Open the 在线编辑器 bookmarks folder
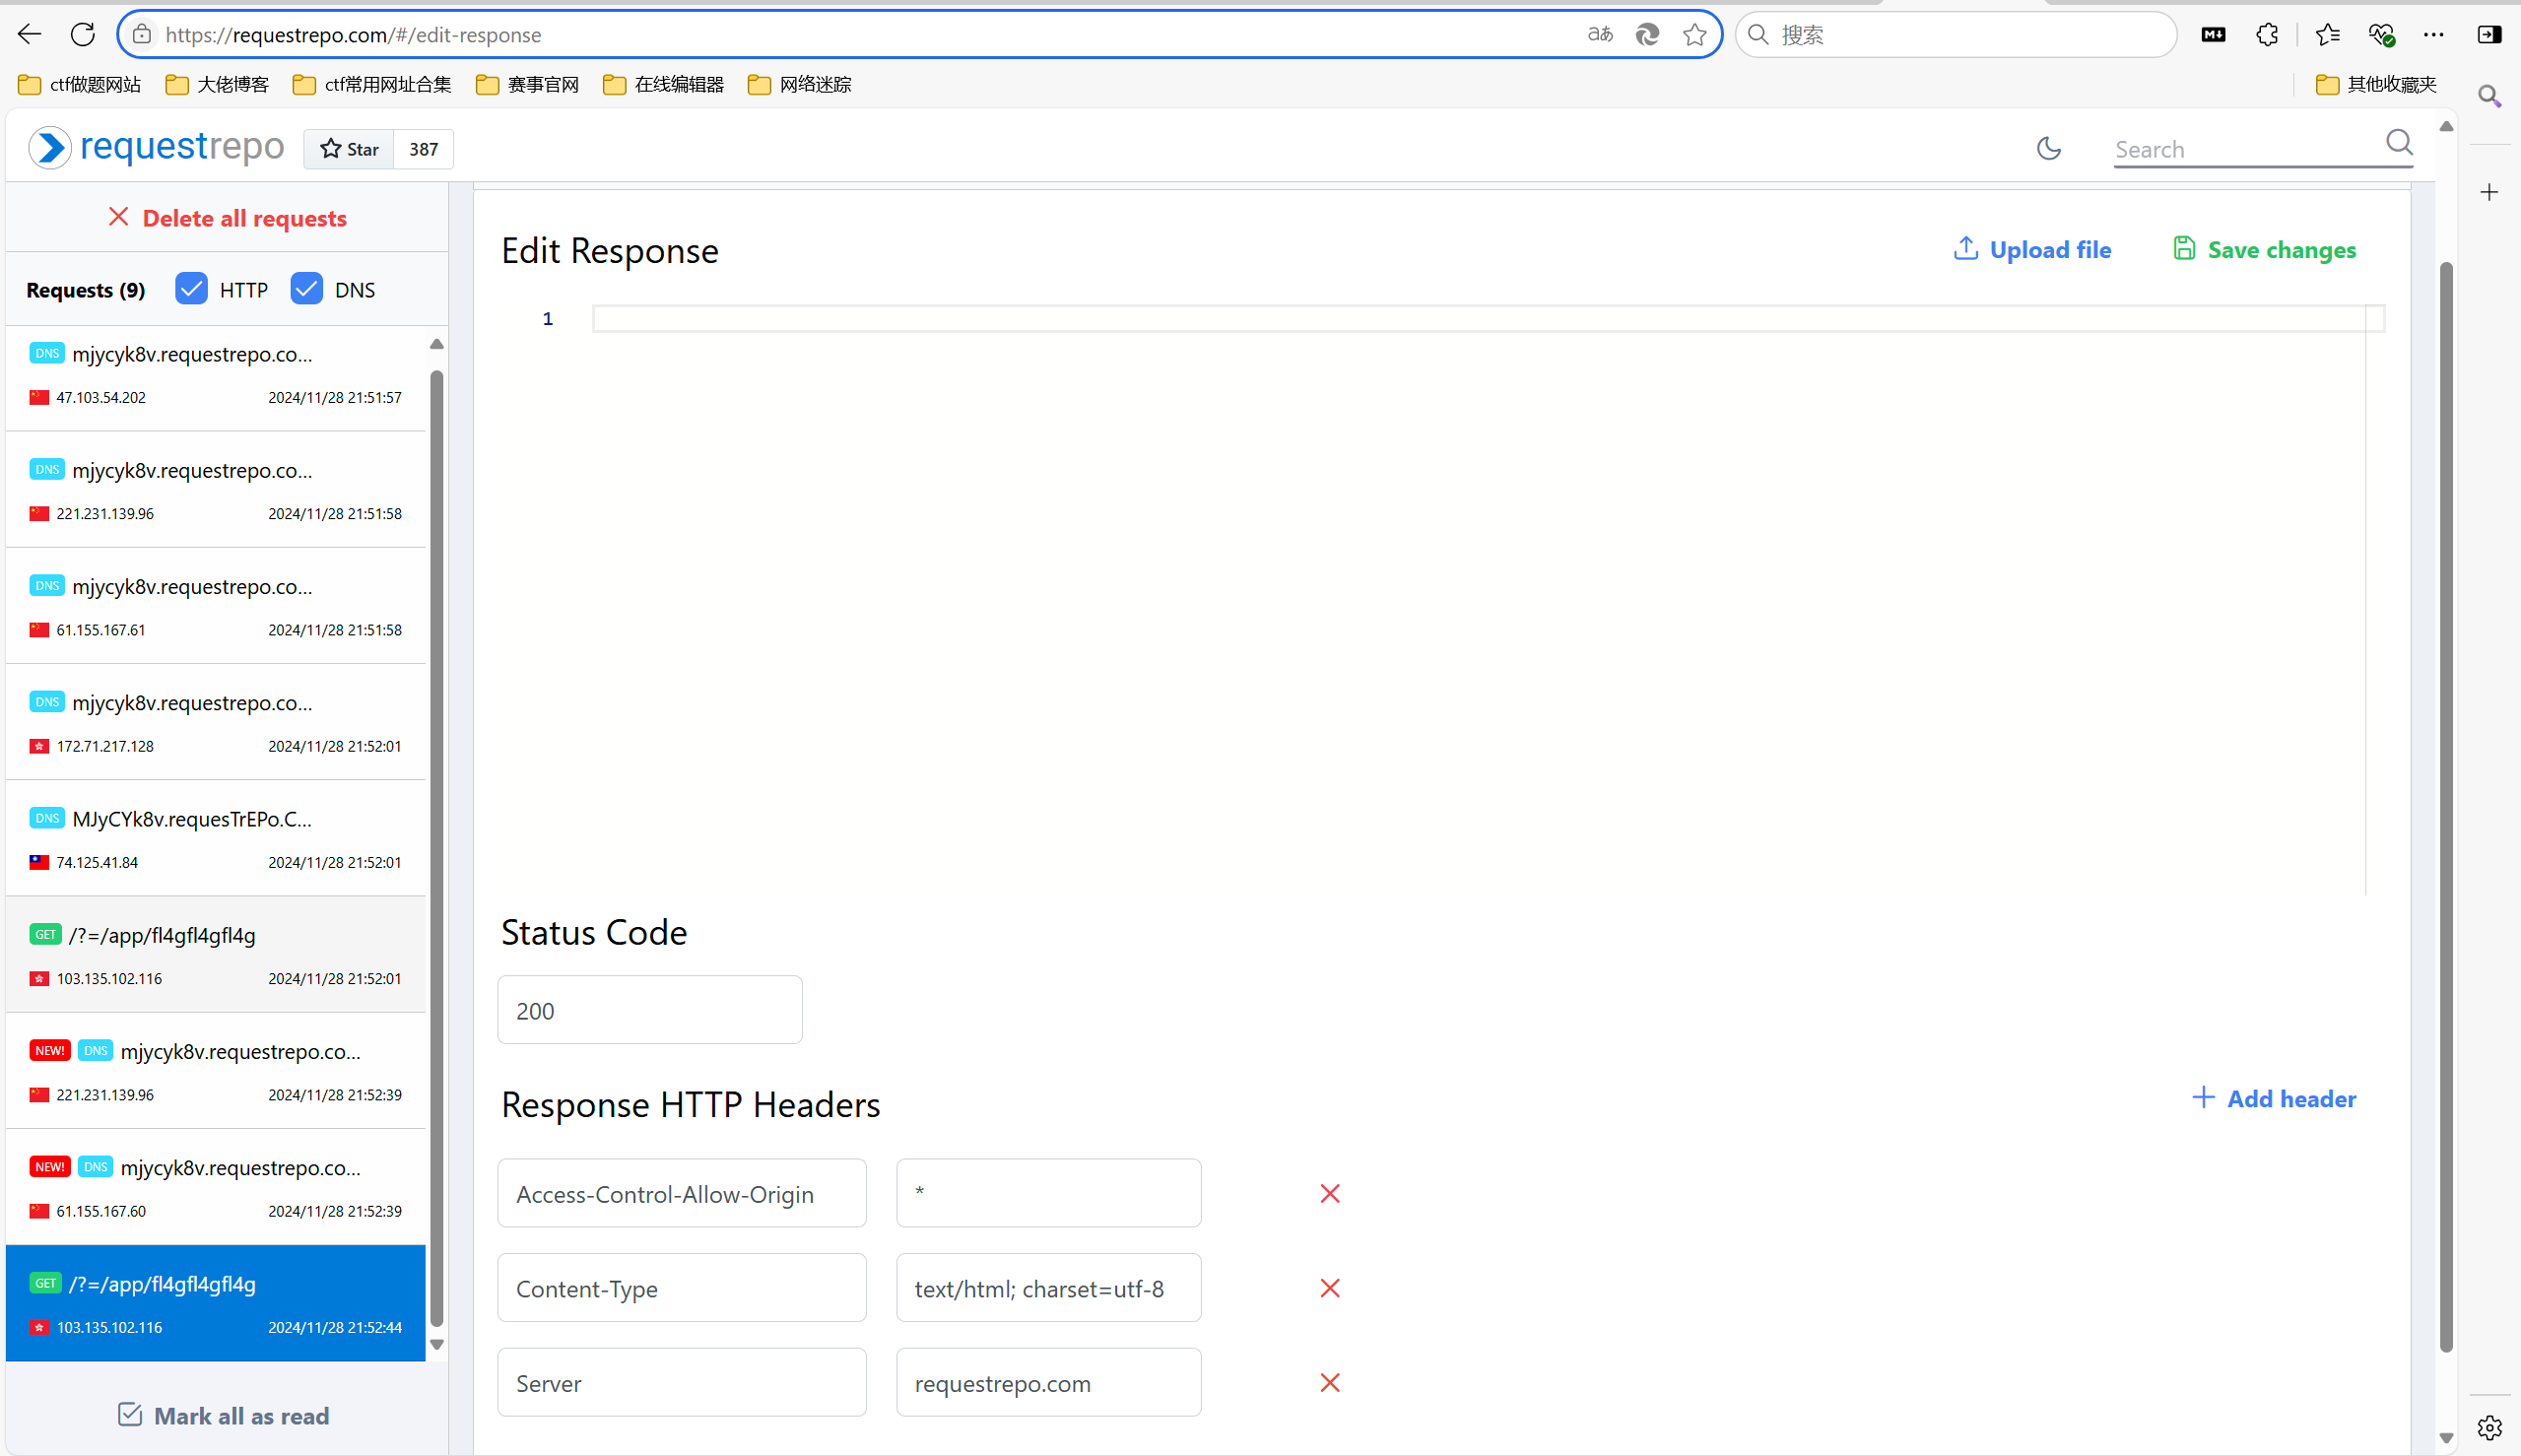Screen dimensions: 2521x1456 (664, 84)
